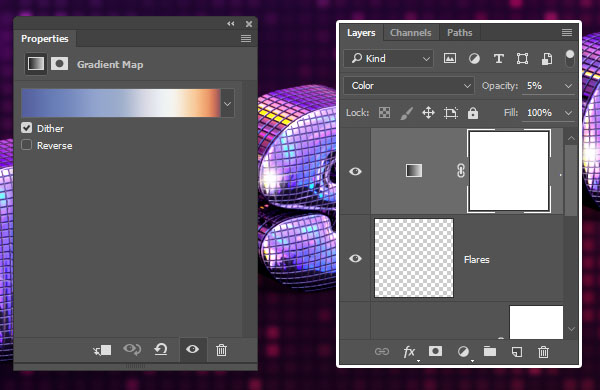
Task: Open the layer style fx menu
Action: (x=409, y=352)
